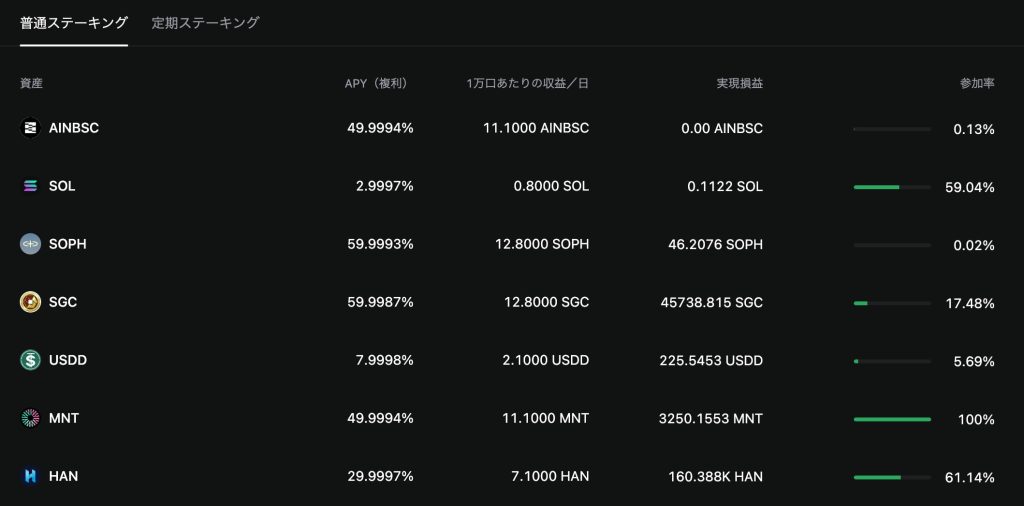Open the USDD green coin icon

click(x=31, y=360)
